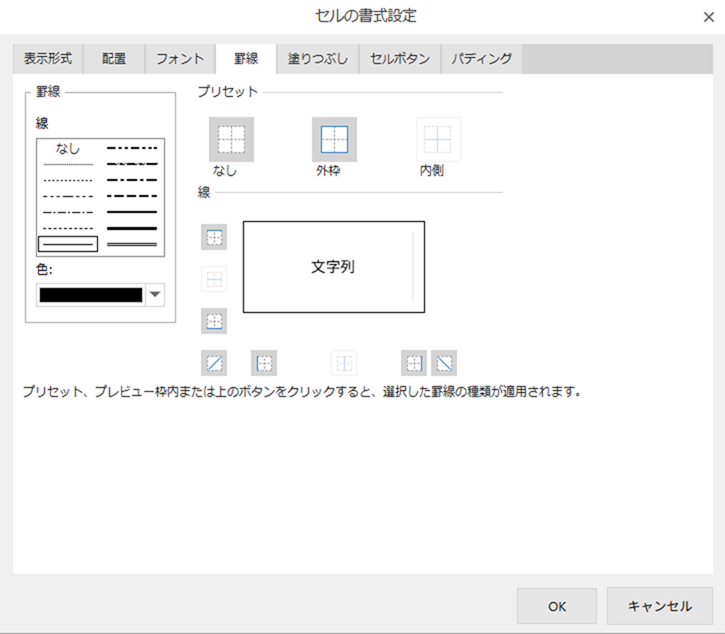The image size is (725, 634).
Task: Click inside the 文字列 preview box
Action: click(333, 267)
